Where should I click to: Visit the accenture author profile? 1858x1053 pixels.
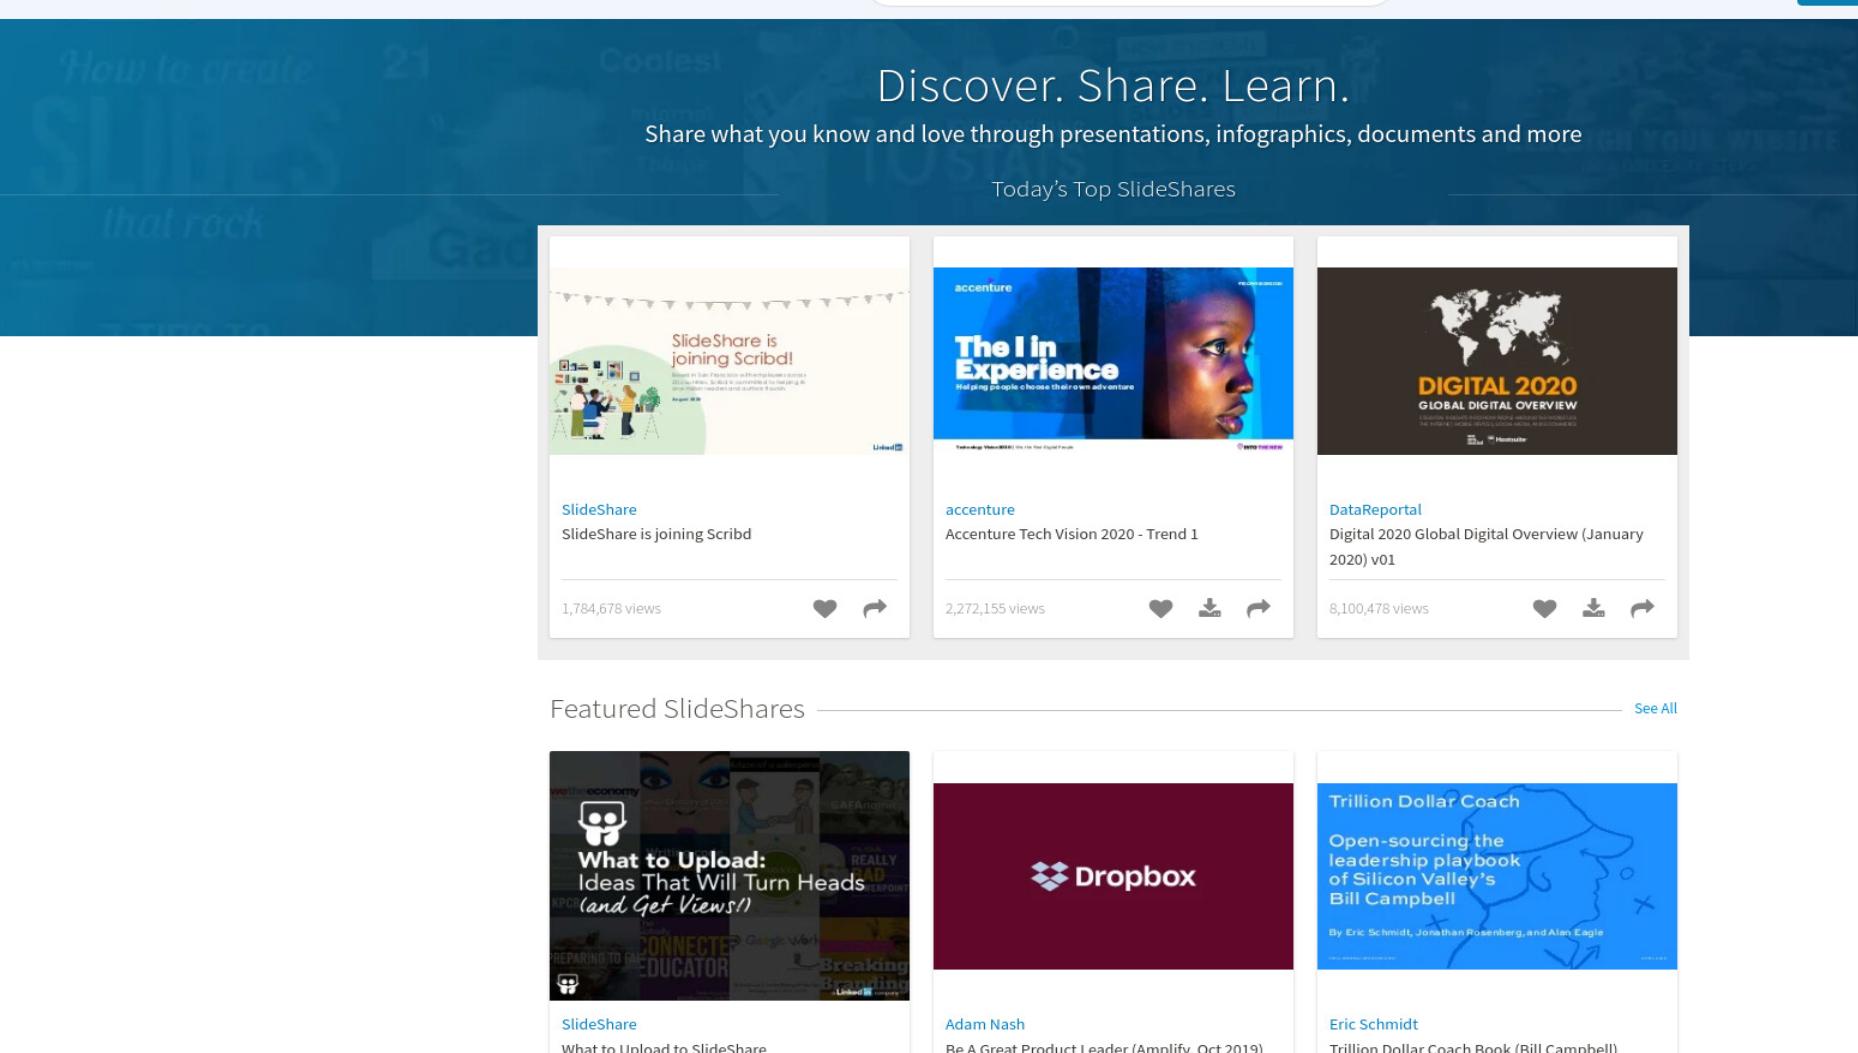[x=980, y=509]
